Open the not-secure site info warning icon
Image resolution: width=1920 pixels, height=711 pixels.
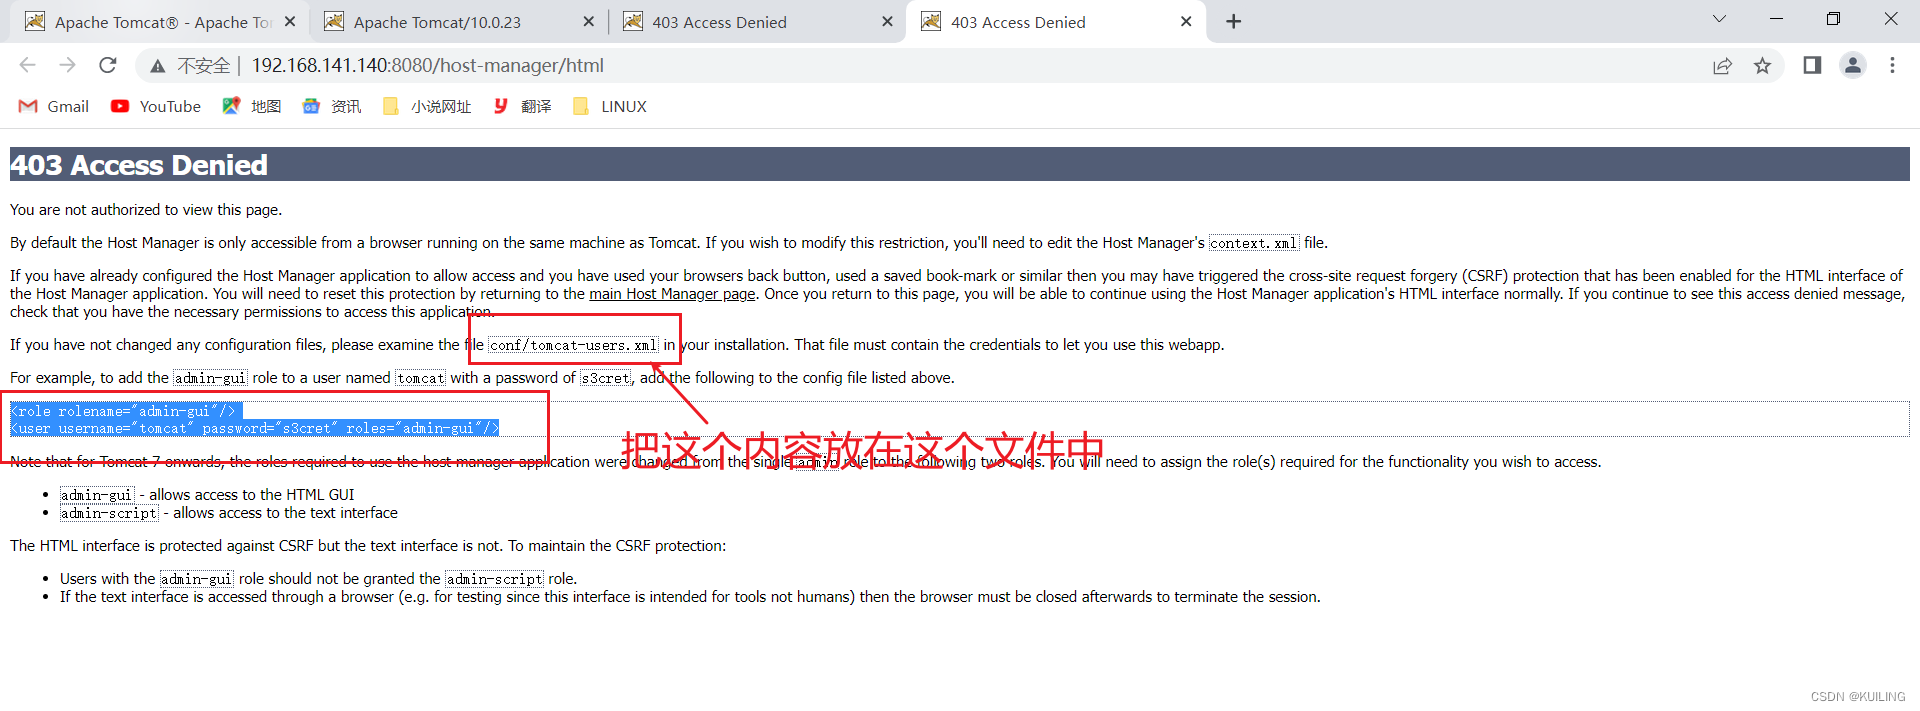pos(158,66)
